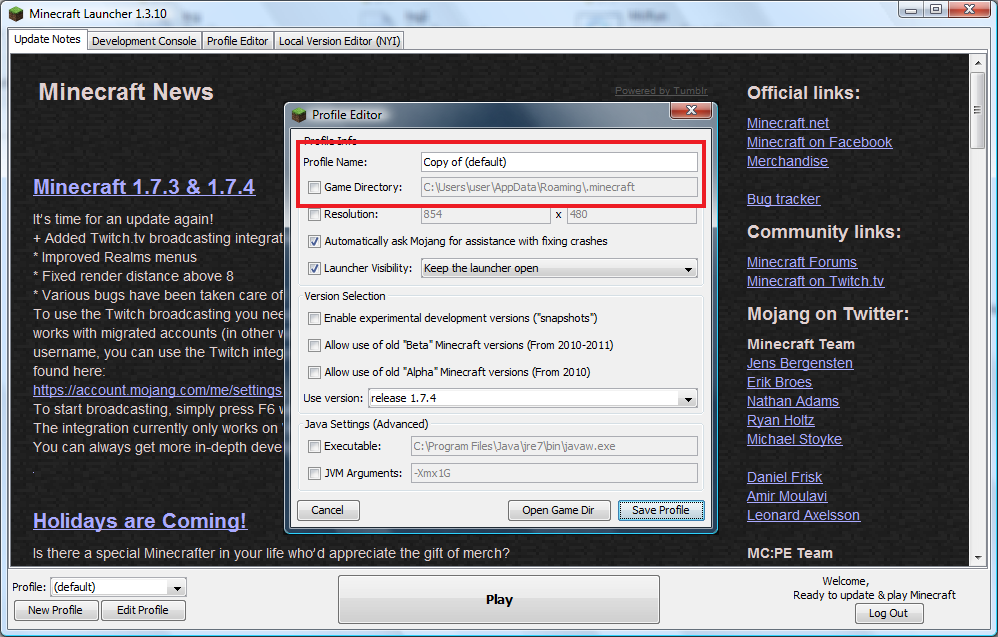Click the Log Out button
Viewport: 998px width, 637px height.
tap(889, 613)
